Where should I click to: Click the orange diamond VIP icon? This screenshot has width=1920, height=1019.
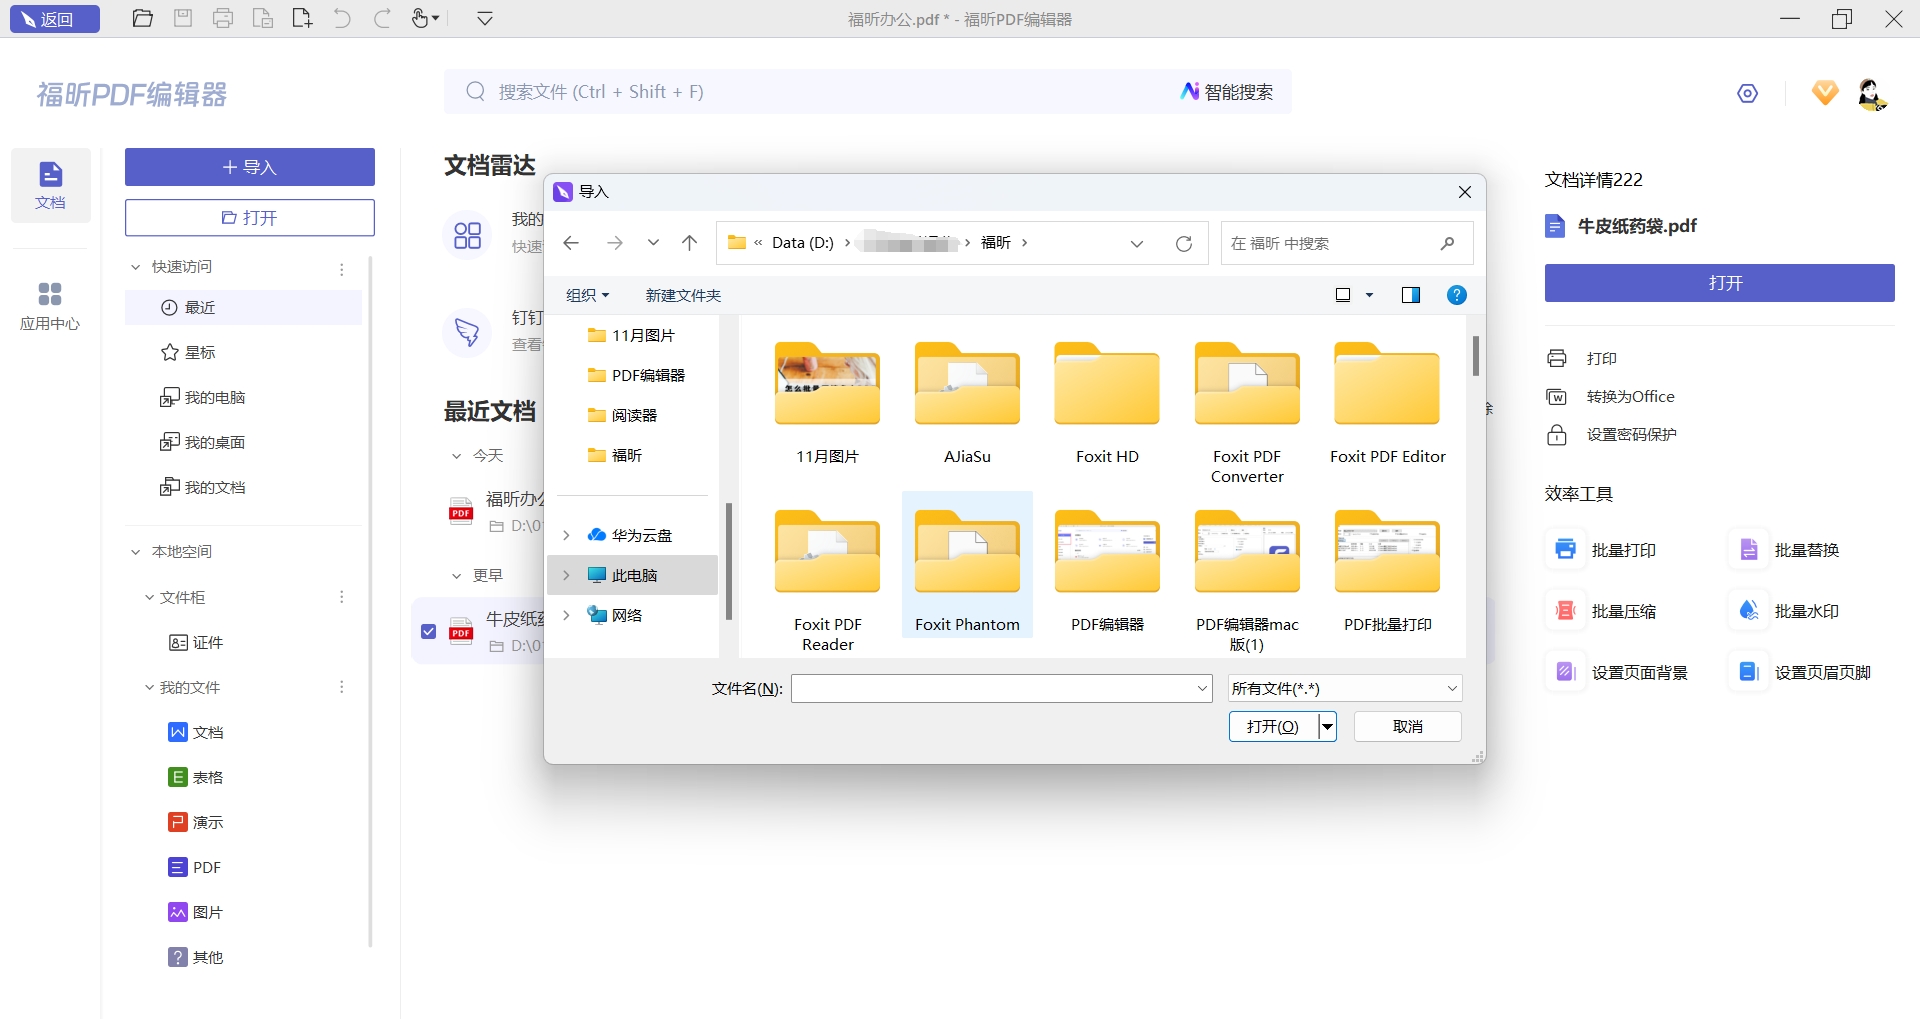[x=1825, y=93]
